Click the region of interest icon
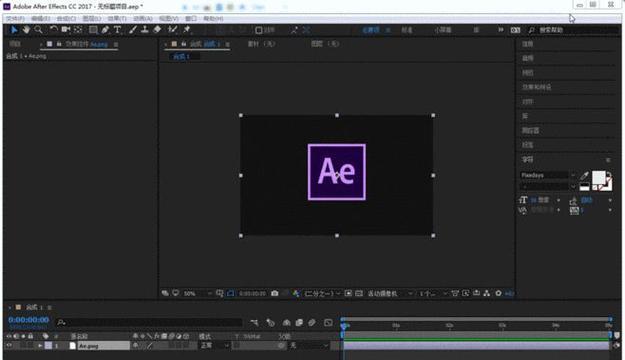 click(348, 293)
